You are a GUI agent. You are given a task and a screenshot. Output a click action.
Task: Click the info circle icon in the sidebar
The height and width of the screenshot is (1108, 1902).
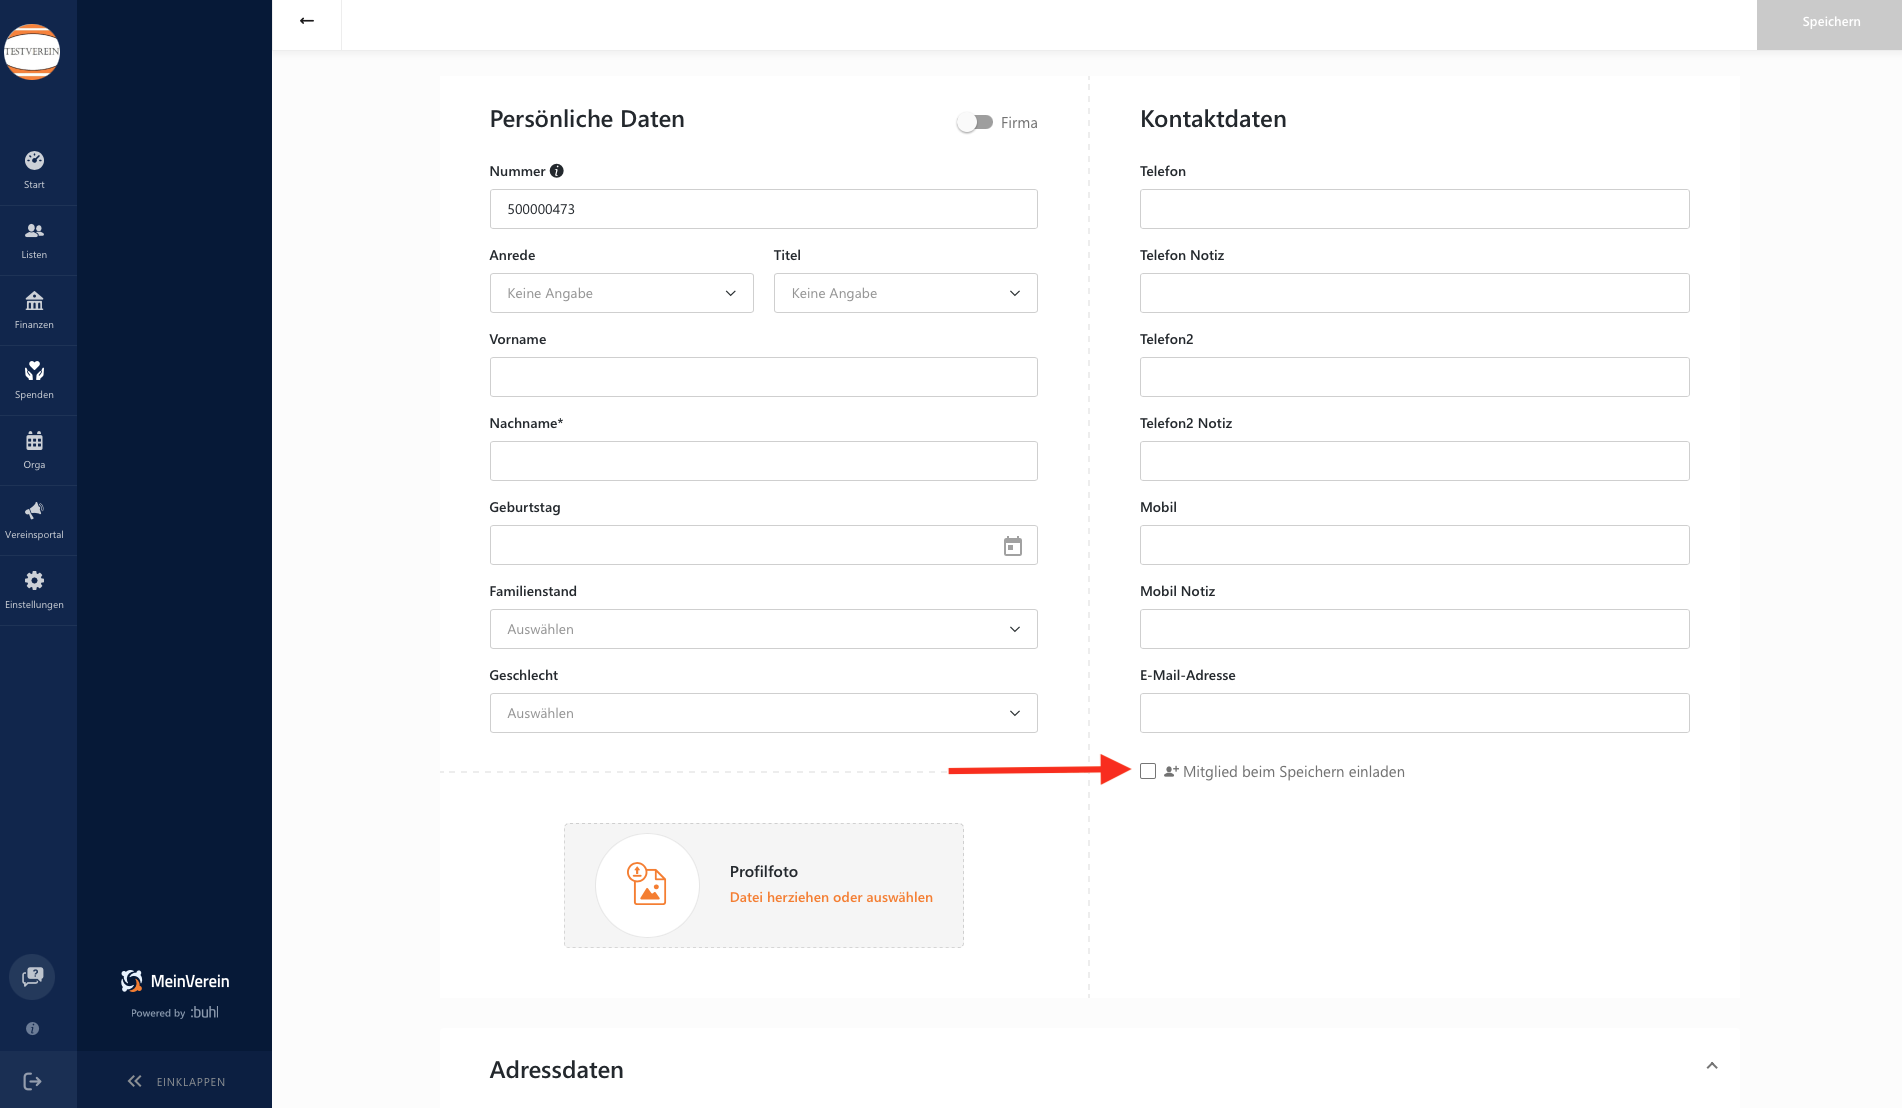click(32, 1028)
